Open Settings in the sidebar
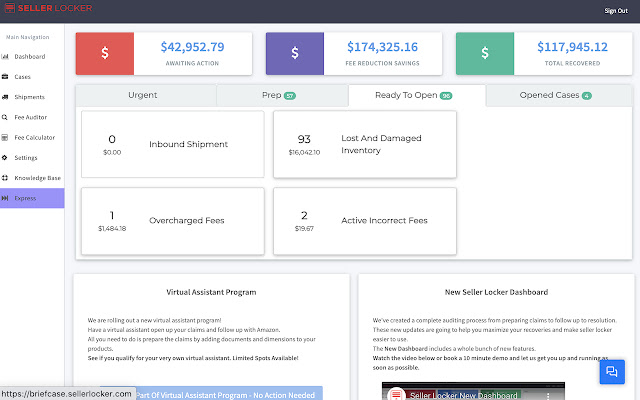640x400 pixels. coord(32,158)
